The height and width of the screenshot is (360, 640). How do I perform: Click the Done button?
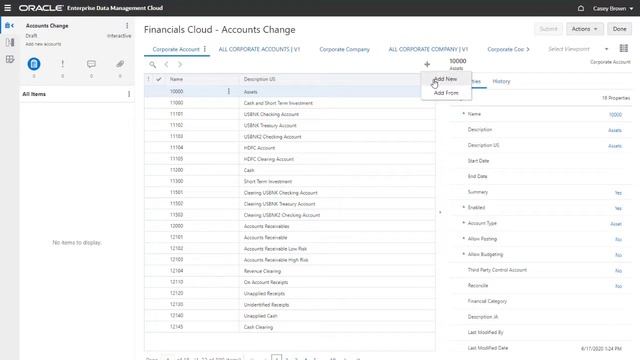(x=620, y=29)
